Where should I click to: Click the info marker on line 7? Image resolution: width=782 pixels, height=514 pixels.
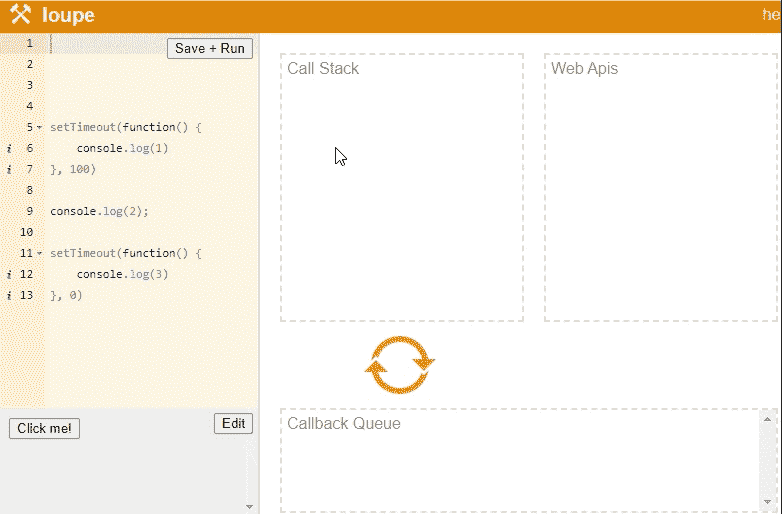(9, 169)
